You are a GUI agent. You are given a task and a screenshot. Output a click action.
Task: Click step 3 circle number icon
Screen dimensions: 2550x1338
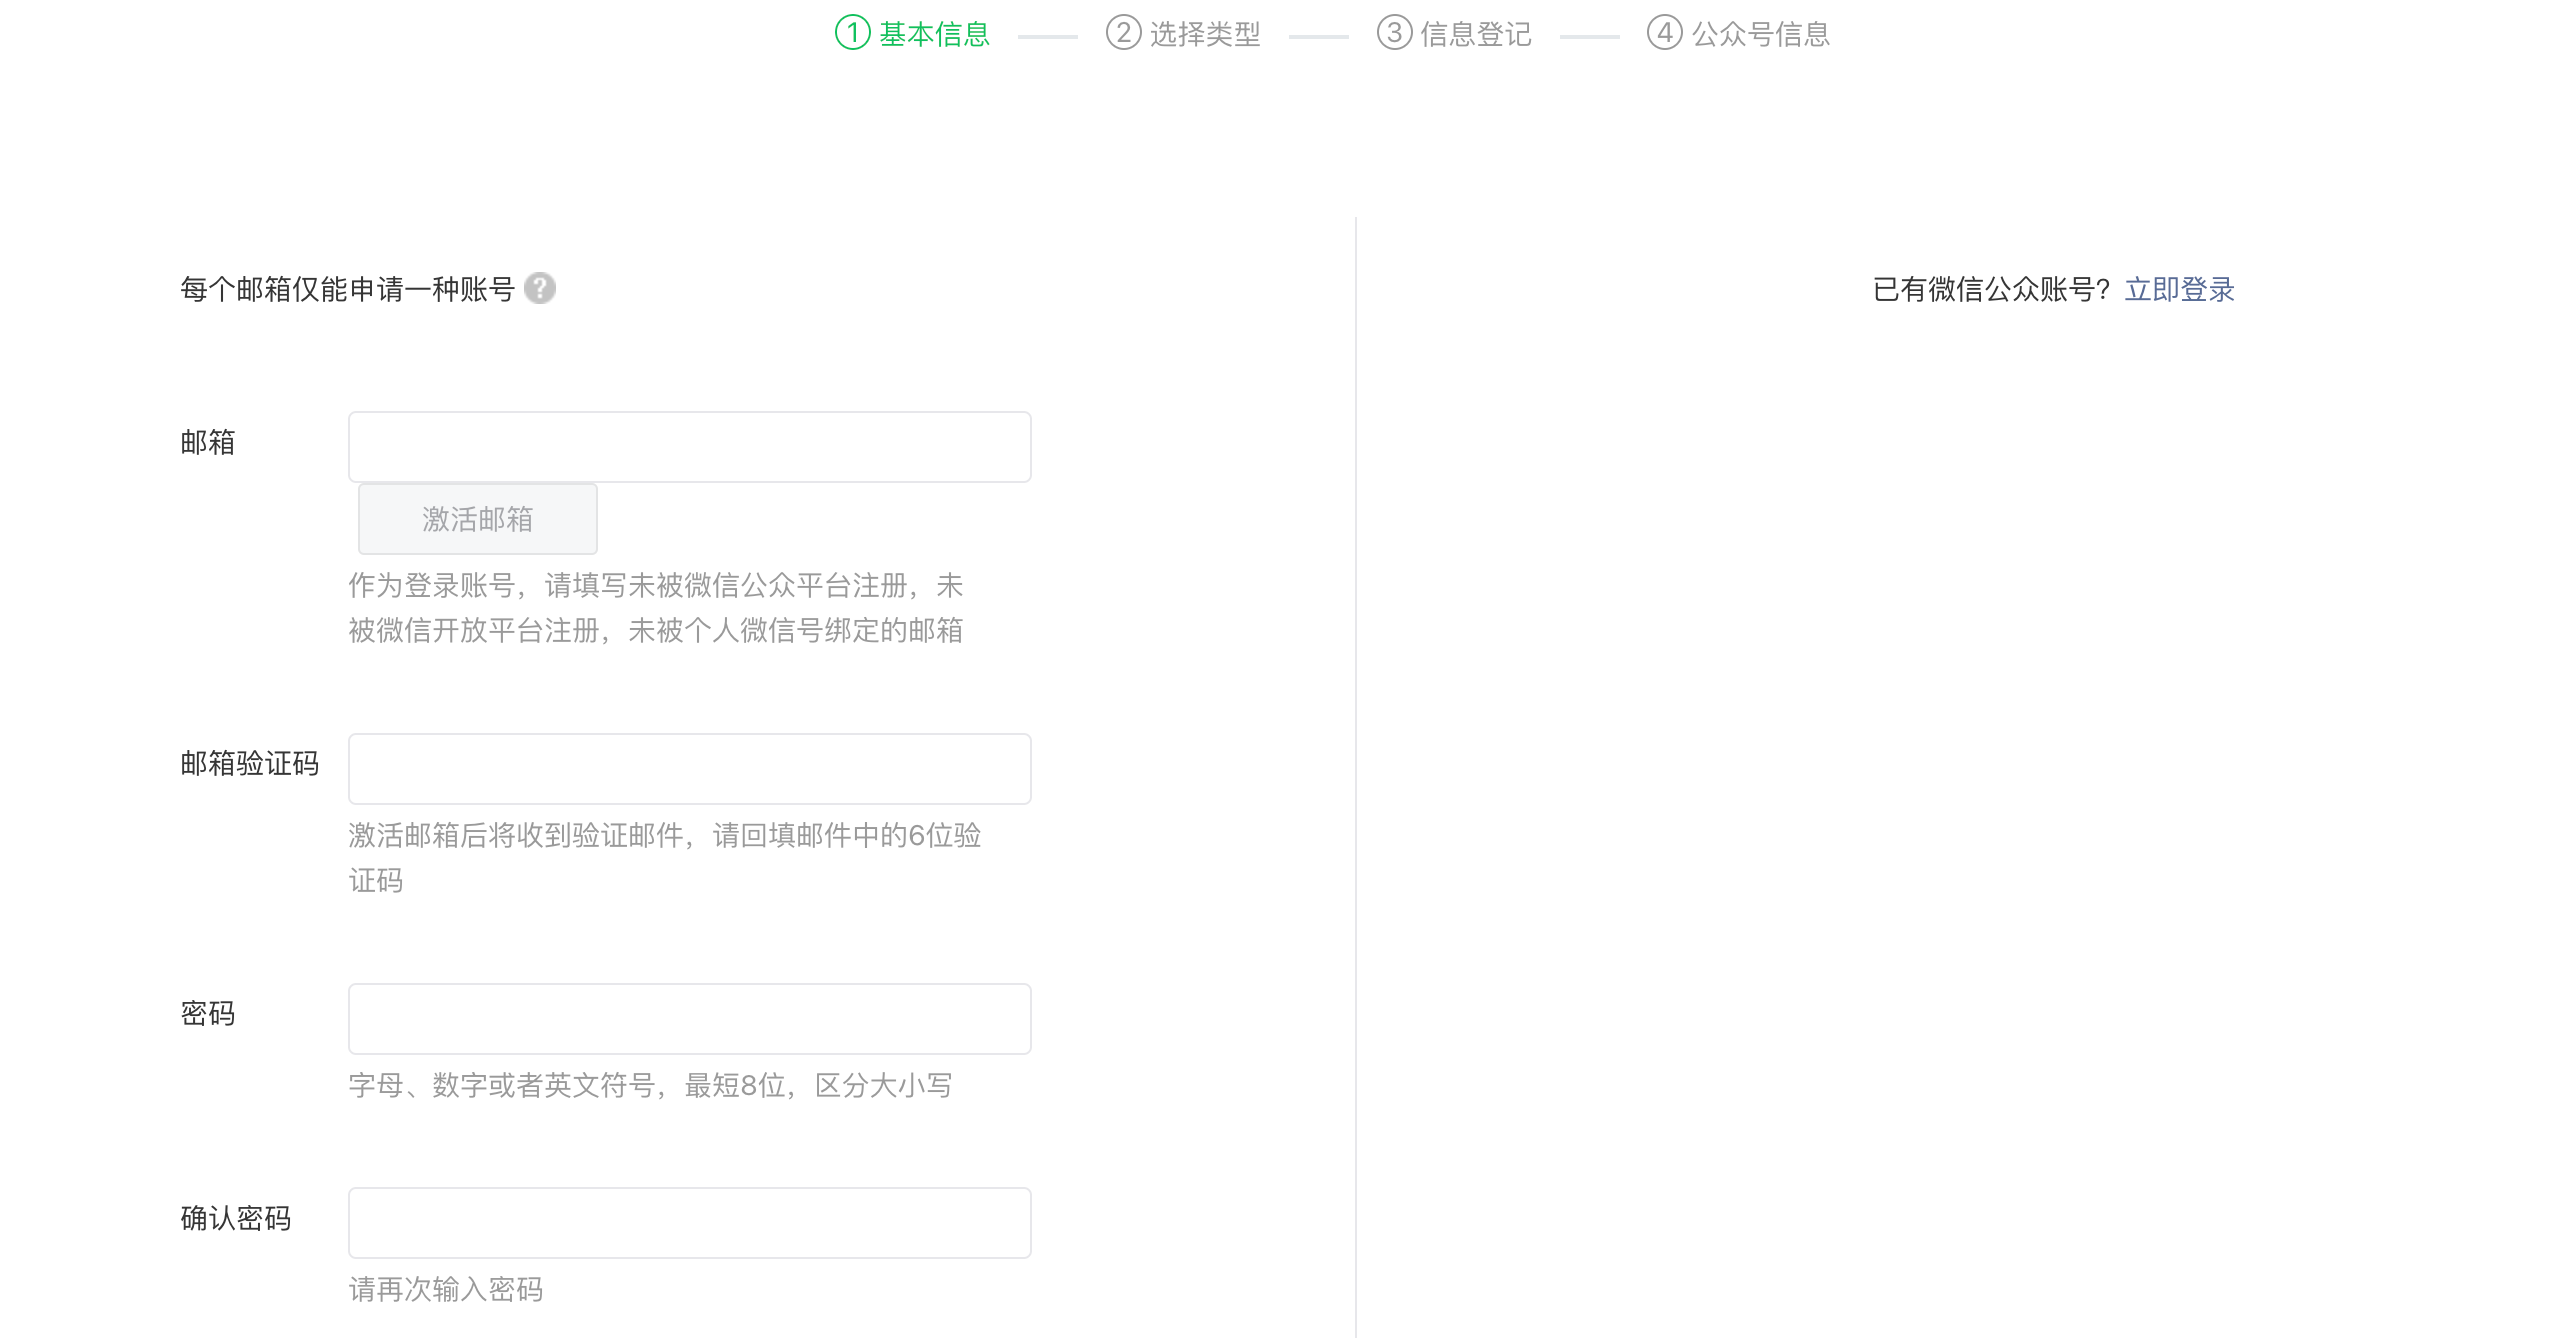tap(1394, 33)
